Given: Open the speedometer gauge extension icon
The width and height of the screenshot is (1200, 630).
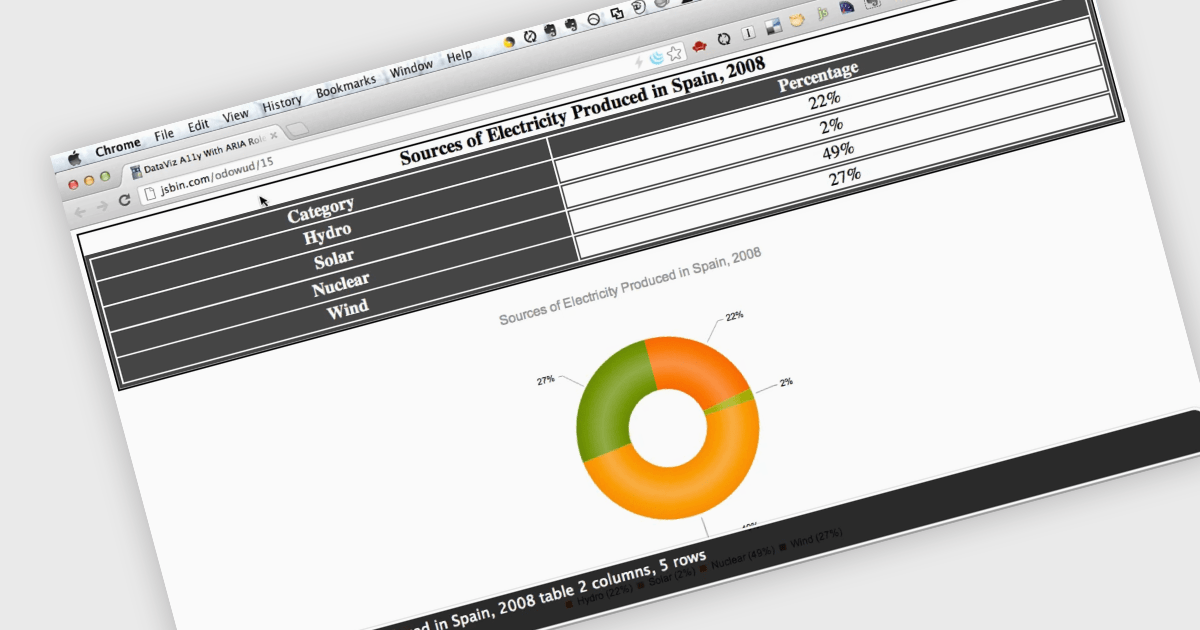Looking at the screenshot, I should click(847, 8).
